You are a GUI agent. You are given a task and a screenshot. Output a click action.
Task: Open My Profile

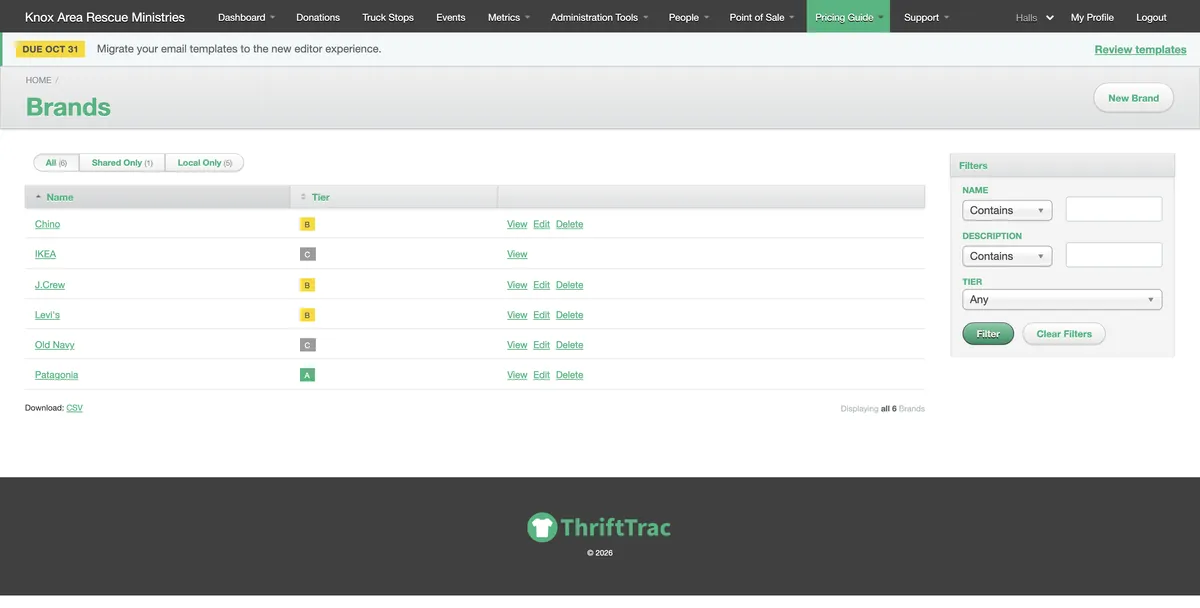point(1092,17)
